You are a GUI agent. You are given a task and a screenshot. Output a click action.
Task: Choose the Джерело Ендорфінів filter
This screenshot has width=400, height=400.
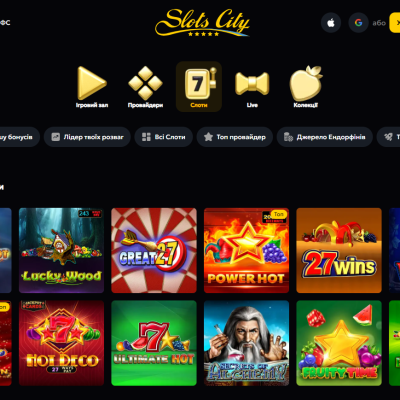pyautogui.click(x=325, y=137)
